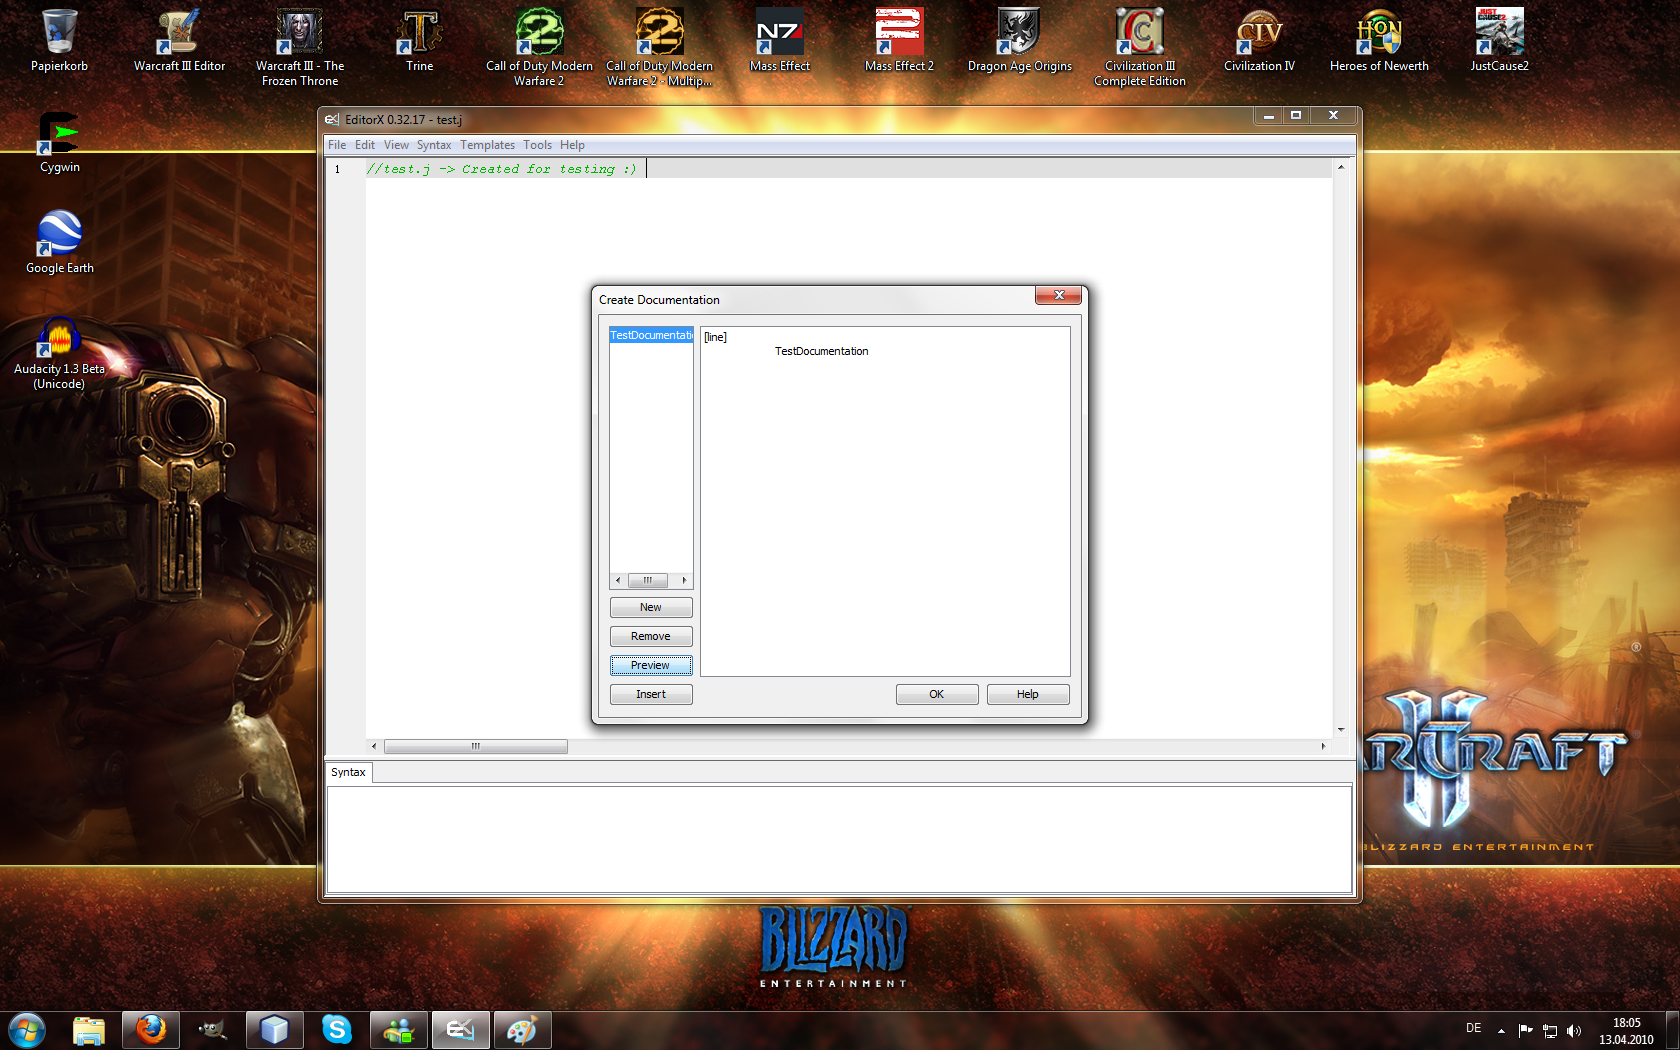Screen dimensions: 1680x1050
Task: Select the JustCause2 desktop shortcut
Action: 1499,40
